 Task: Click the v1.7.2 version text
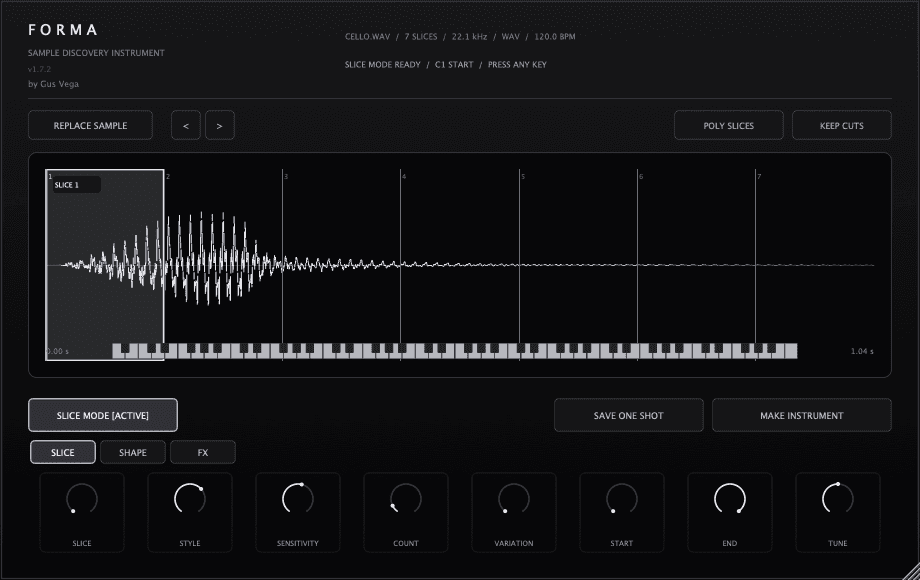coord(39,69)
